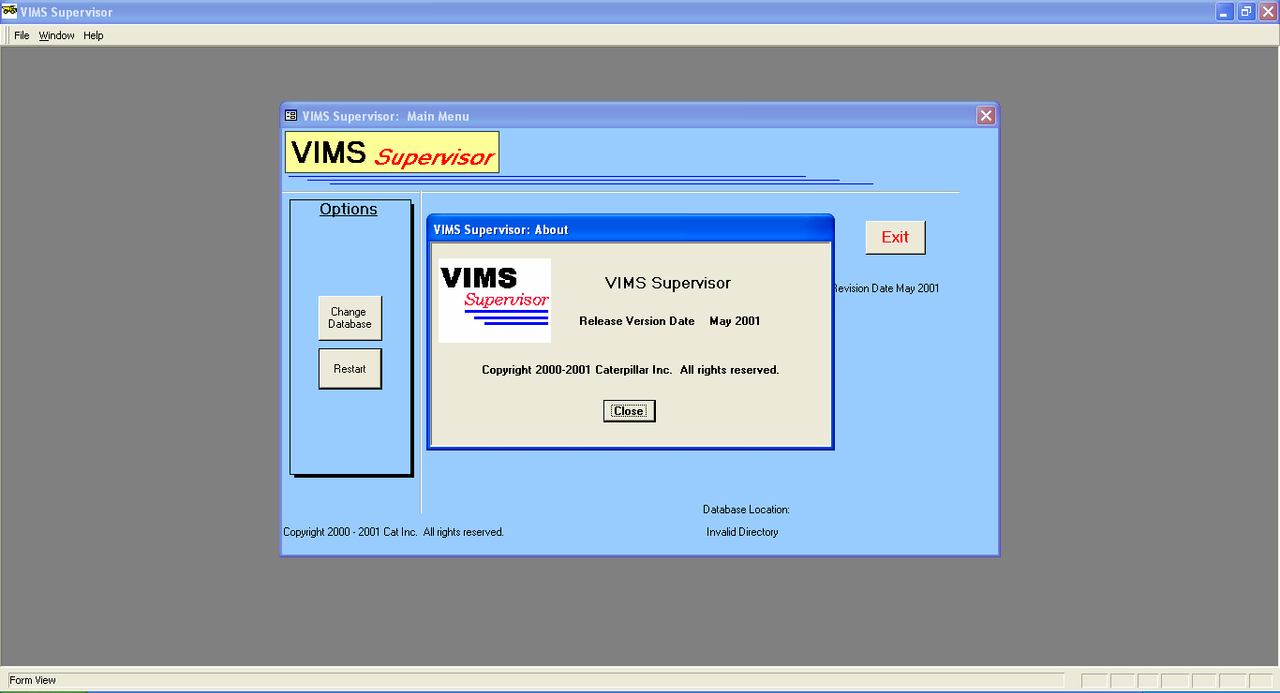Open the File menu
1280x693 pixels.
coord(21,35)
